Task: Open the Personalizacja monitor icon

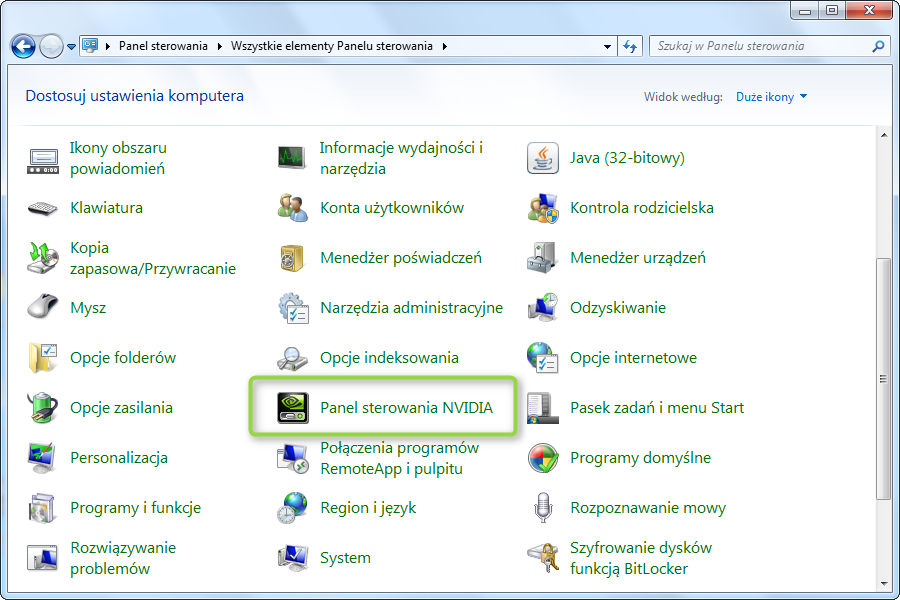Action: 42,458
